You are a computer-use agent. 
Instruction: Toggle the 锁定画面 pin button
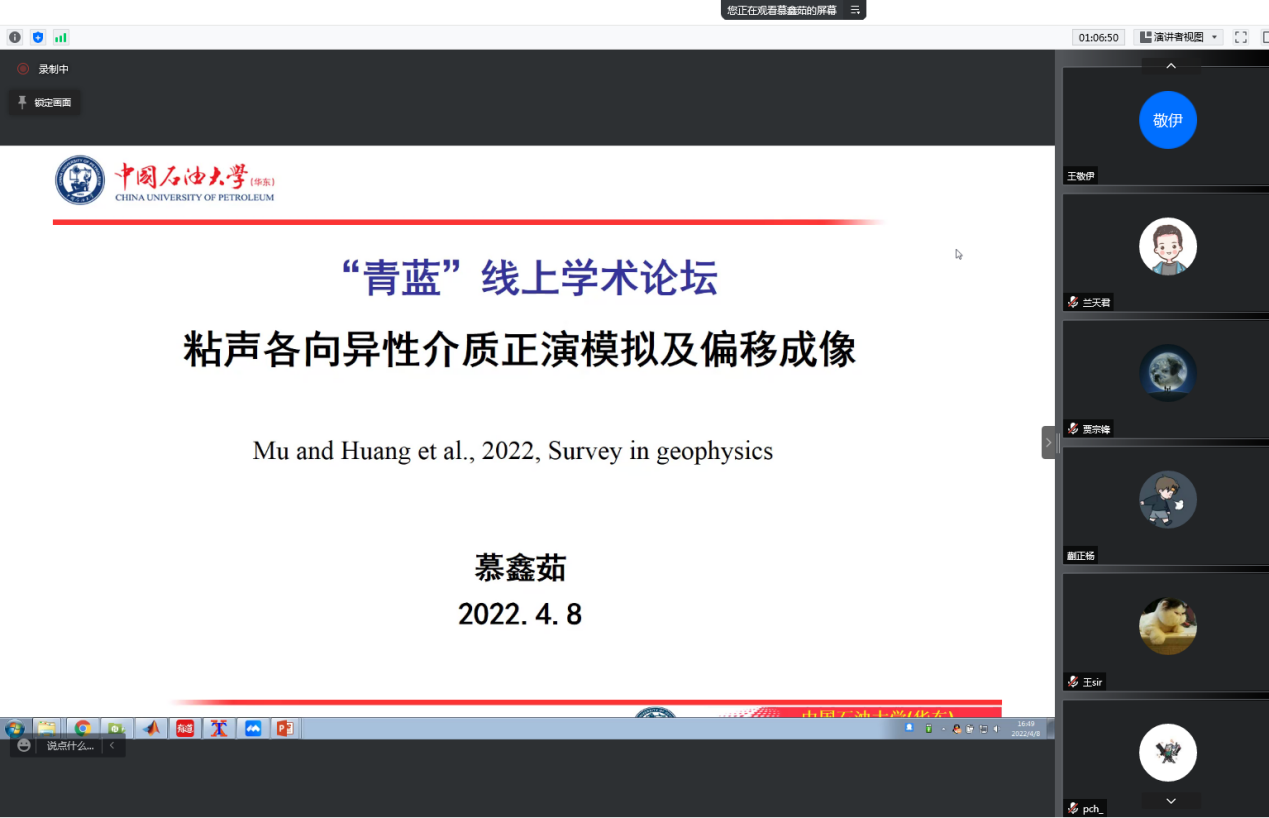[x=45, y=102]
